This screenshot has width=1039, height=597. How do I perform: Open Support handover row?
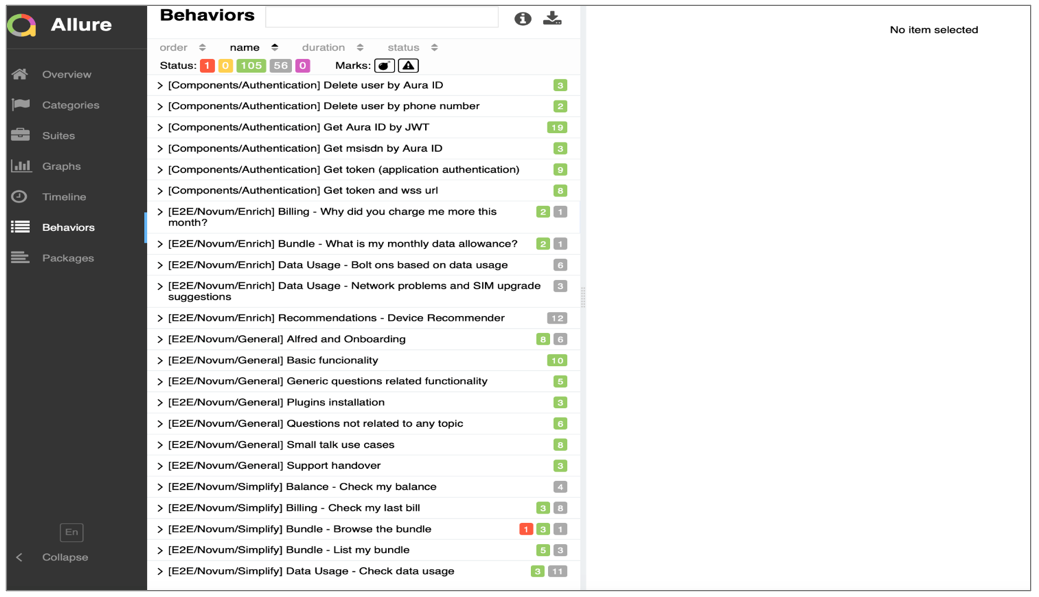pos(363,466)
